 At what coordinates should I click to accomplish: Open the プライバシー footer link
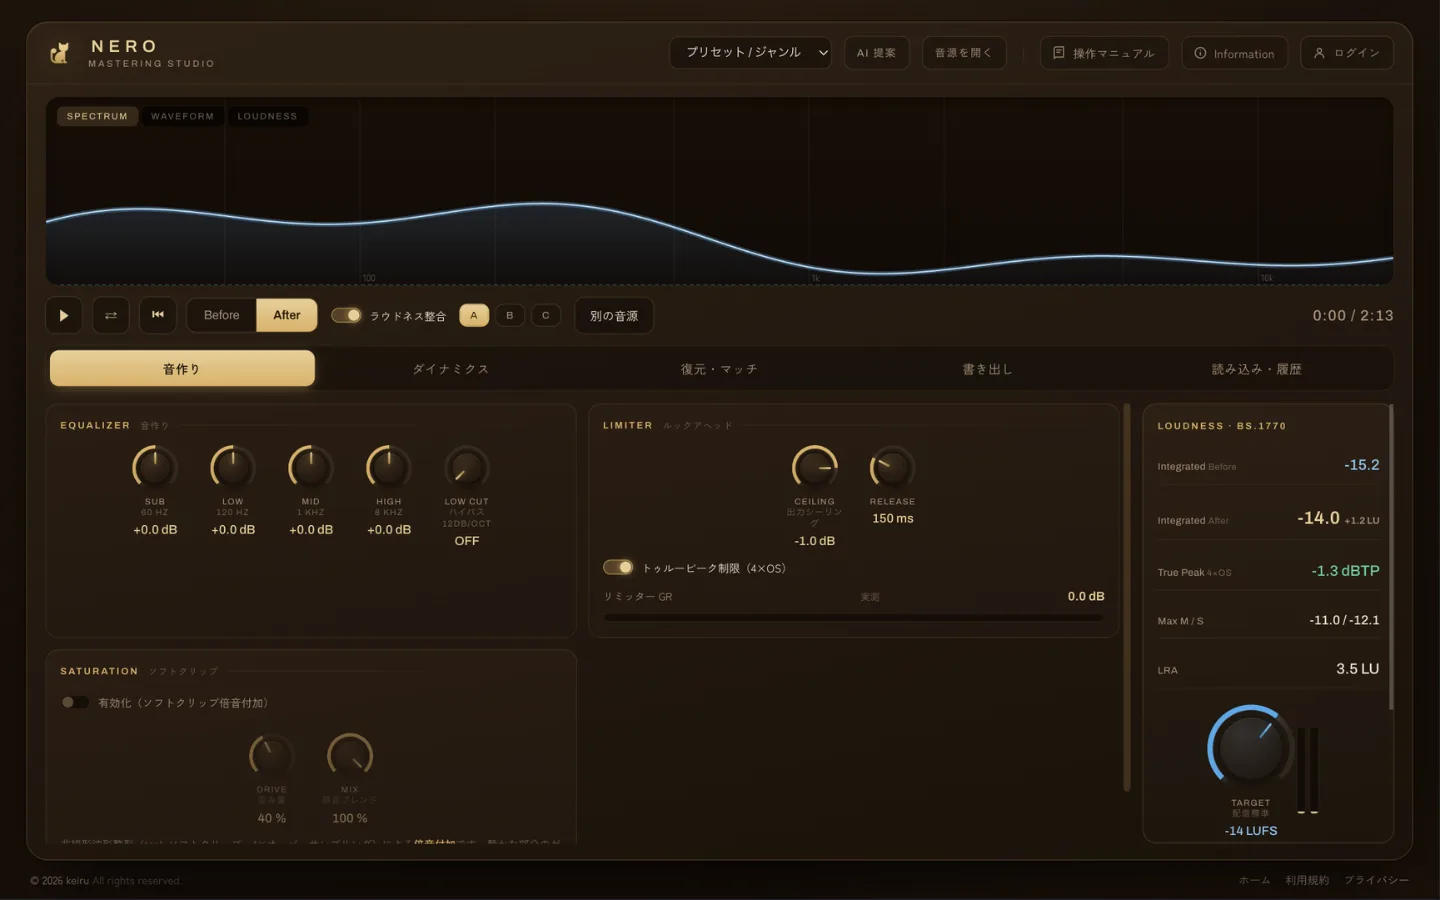pos(1376,880)
